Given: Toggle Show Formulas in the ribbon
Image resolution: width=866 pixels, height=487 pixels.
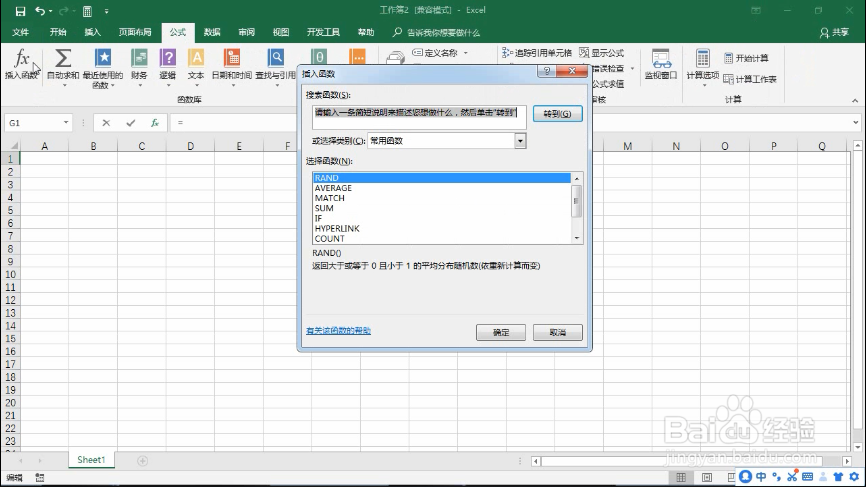Looking at the screenshot, I should coord(601,52).
